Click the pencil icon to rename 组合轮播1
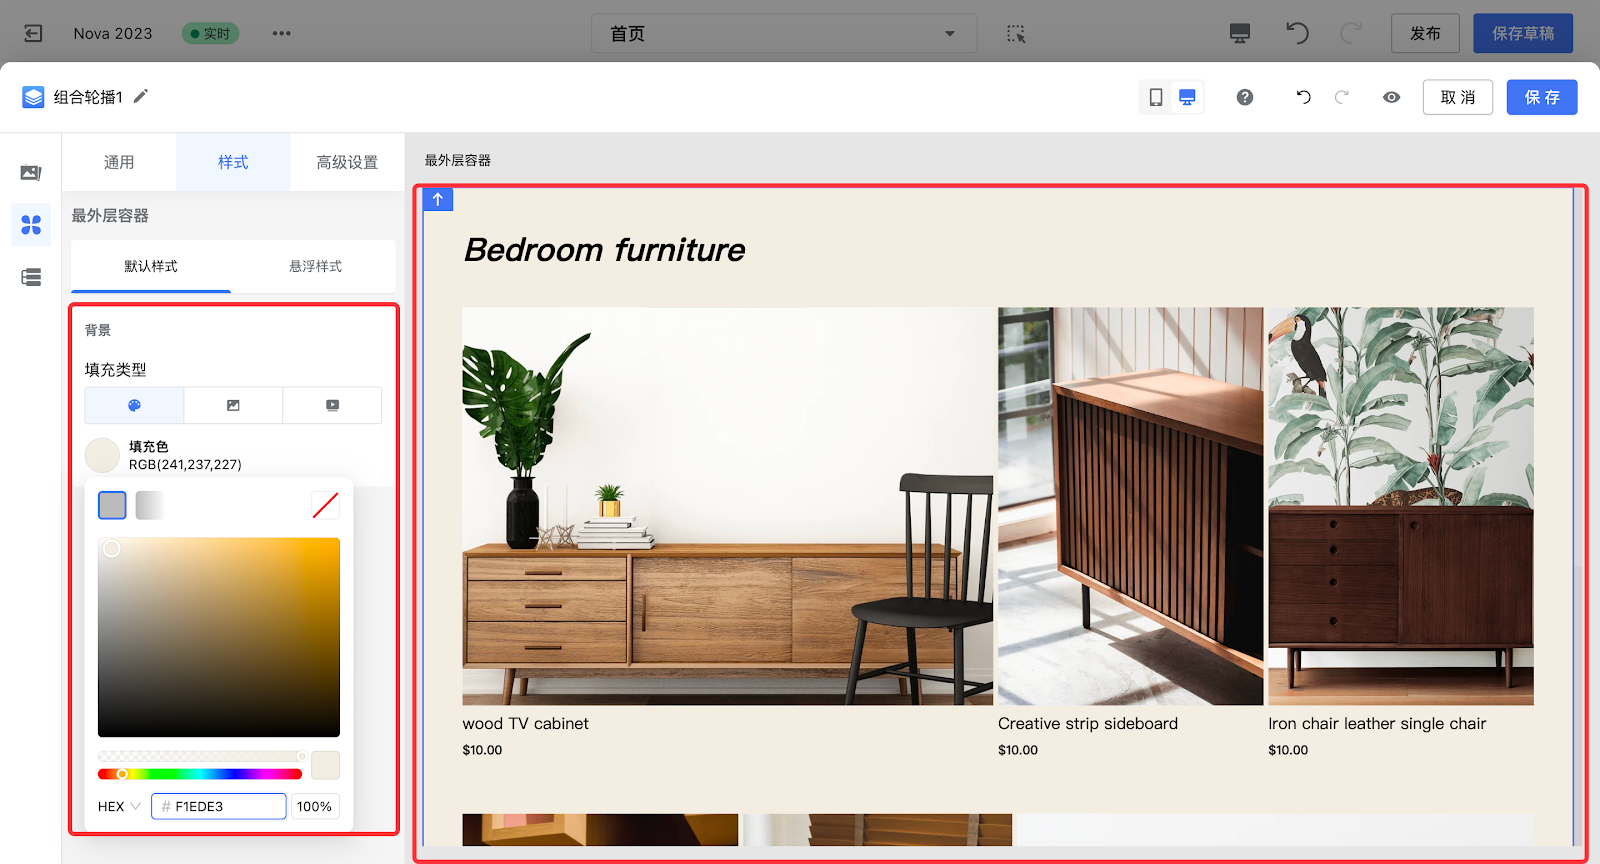This screenshot has height=864, width=1600. click(x=141, y=96)
